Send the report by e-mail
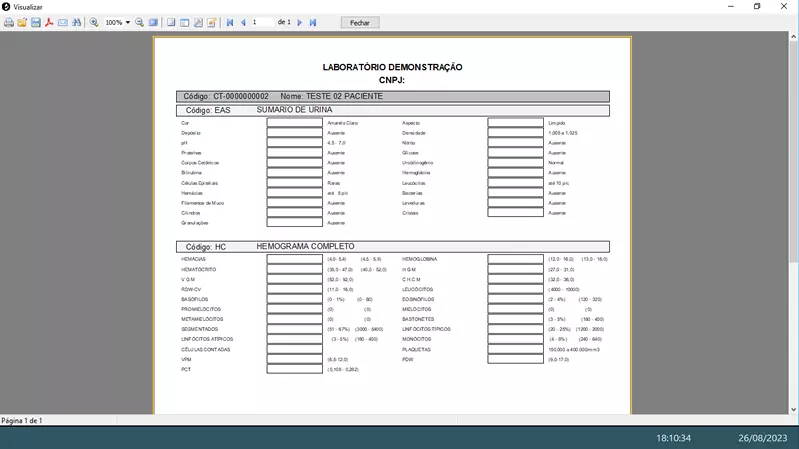This screenshot has height=449, width=799. [62, 22]
